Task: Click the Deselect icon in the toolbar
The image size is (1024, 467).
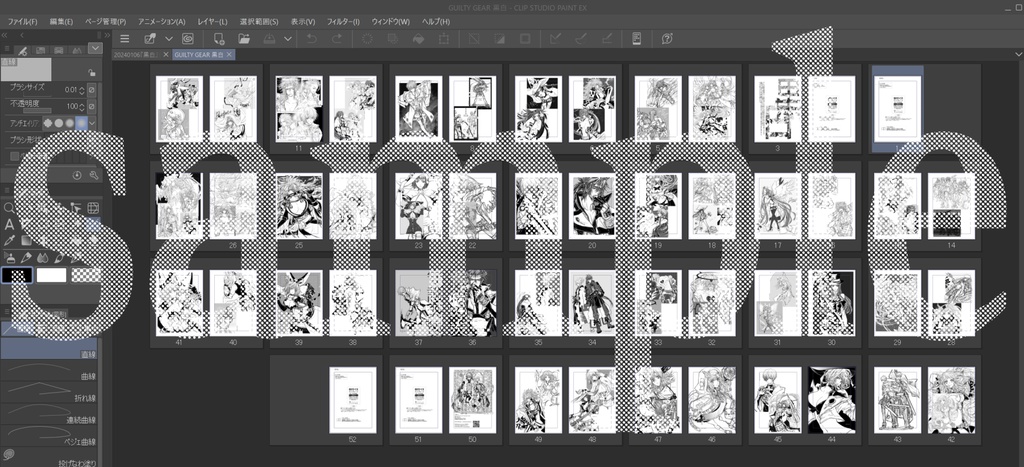Action: pos(475,39)
